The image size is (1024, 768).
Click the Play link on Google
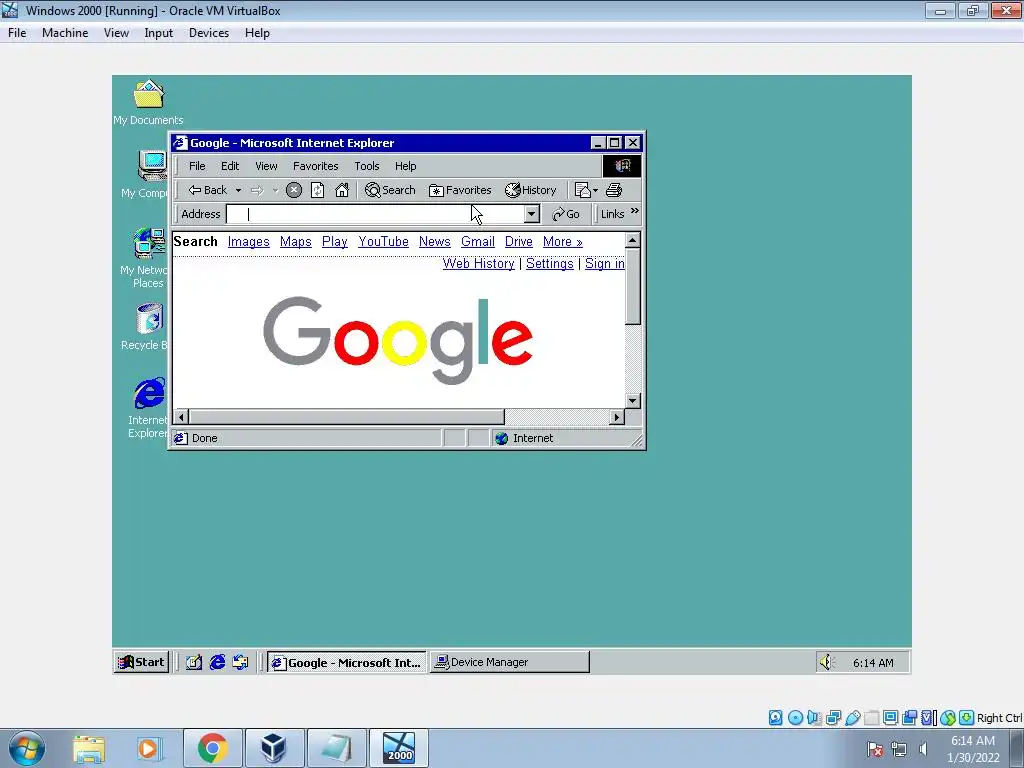pos(334,242)
